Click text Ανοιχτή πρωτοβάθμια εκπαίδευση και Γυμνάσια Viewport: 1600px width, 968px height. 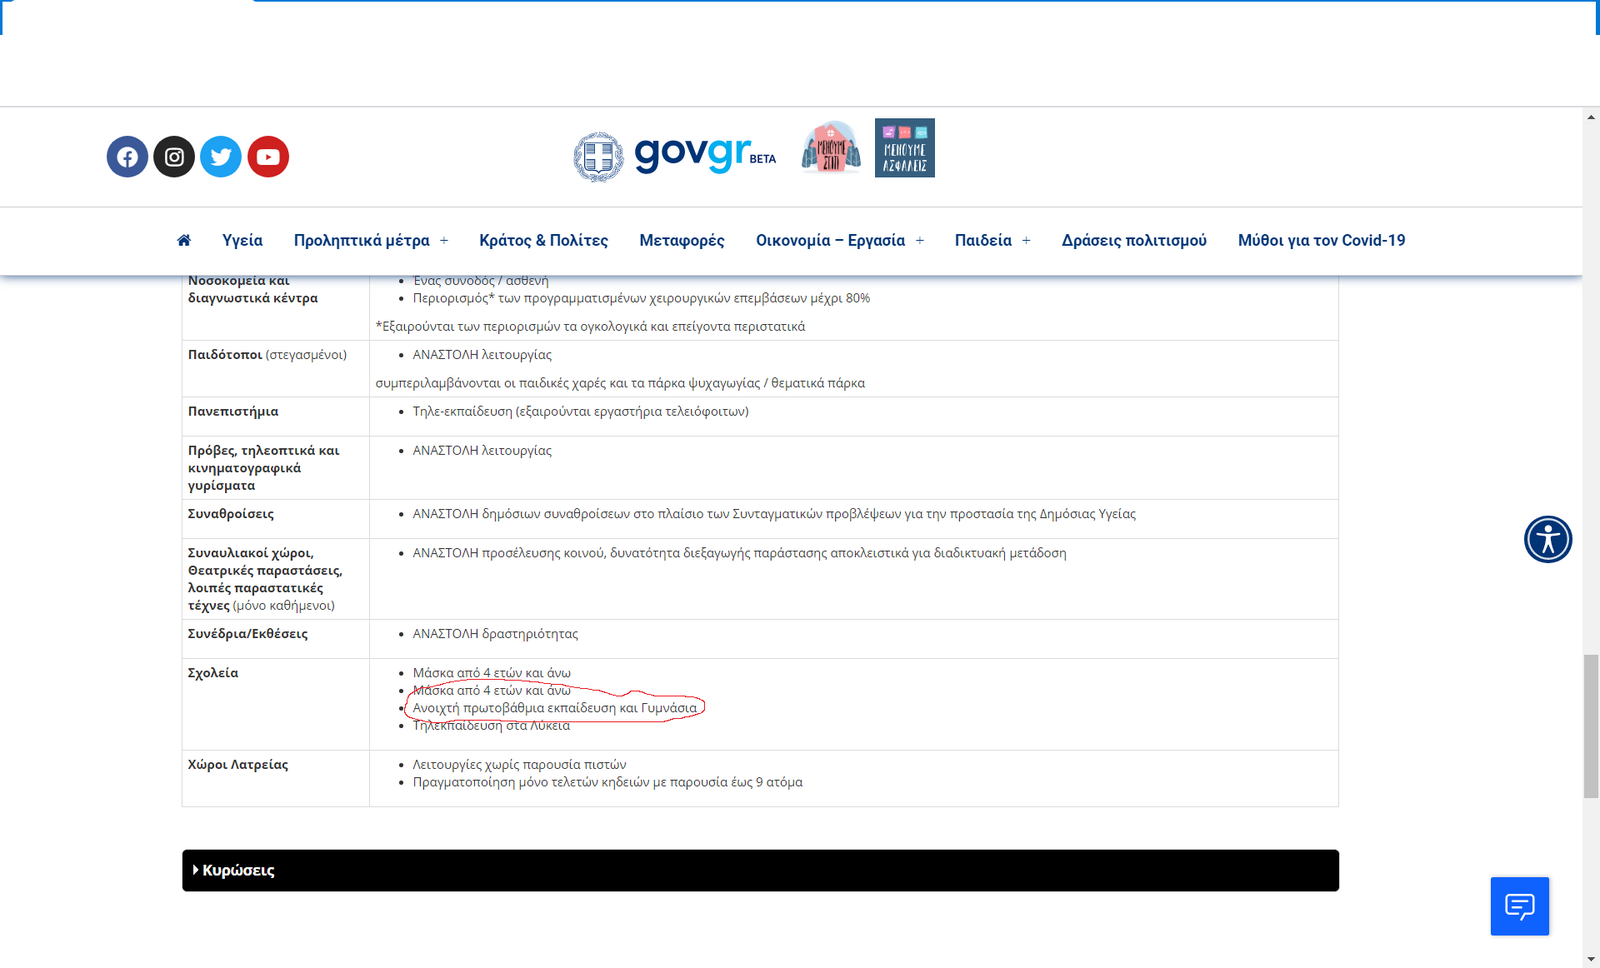[x=555, y=708]
